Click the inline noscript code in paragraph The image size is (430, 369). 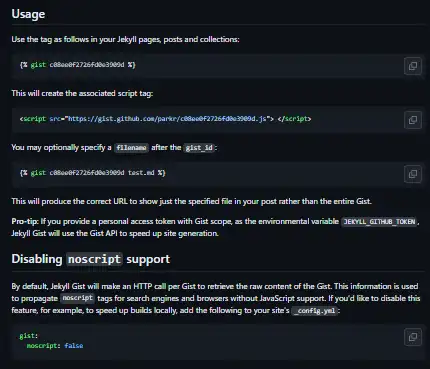click(x=78, y=298)
